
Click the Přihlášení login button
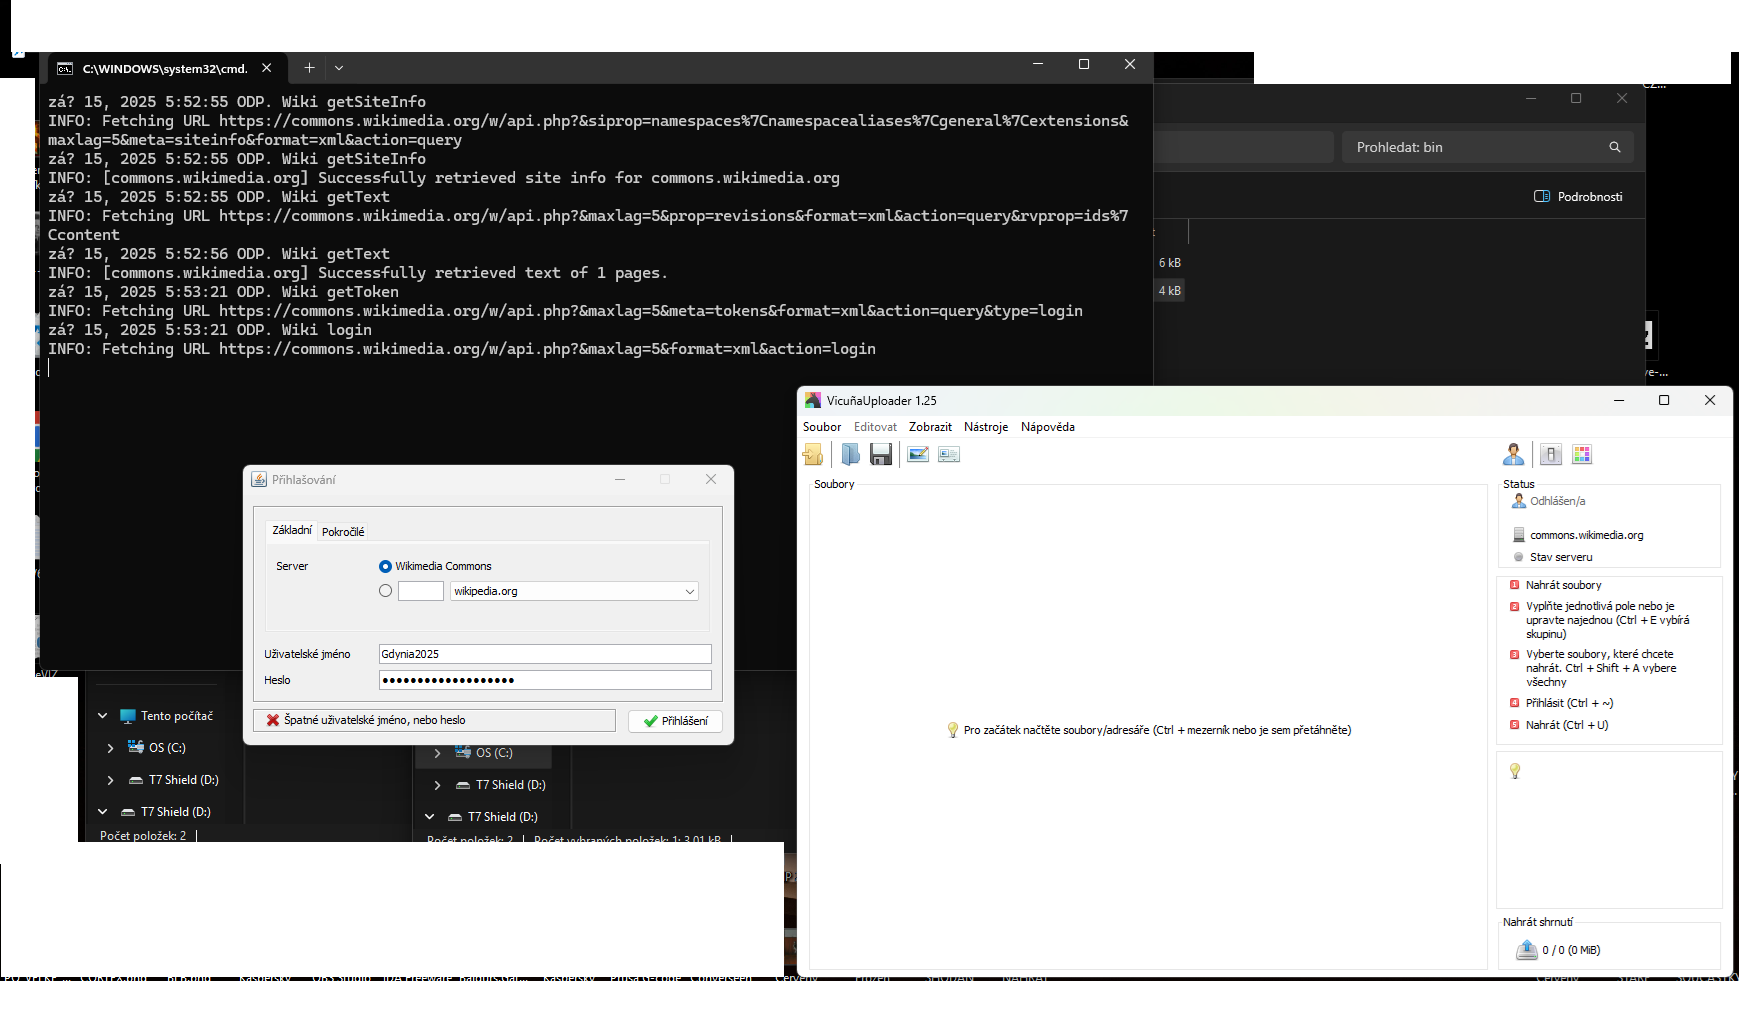(x=675, y=721)
